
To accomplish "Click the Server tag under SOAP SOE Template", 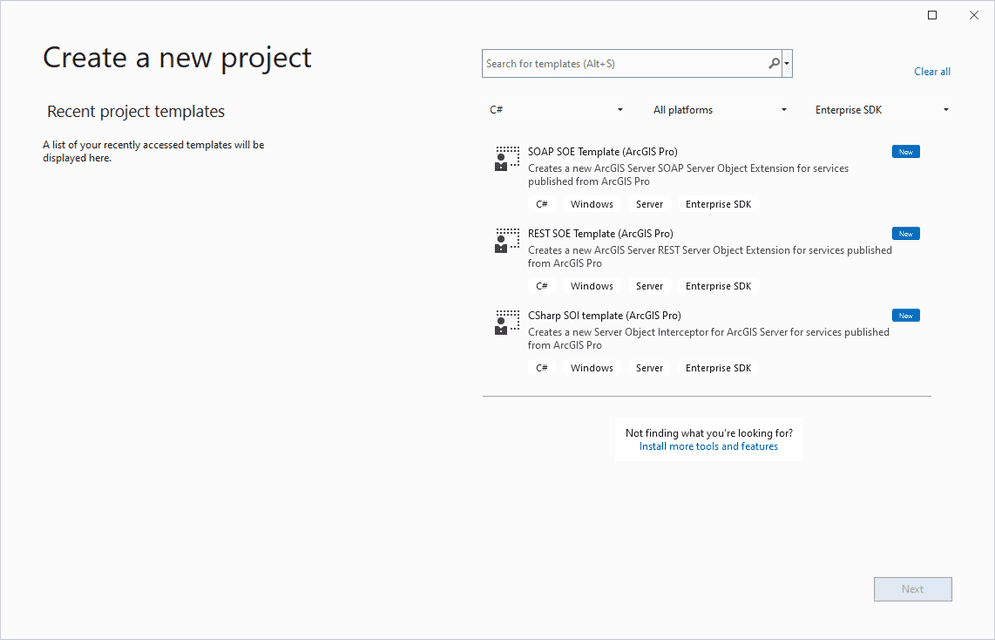I will click(x=649, y=204).
